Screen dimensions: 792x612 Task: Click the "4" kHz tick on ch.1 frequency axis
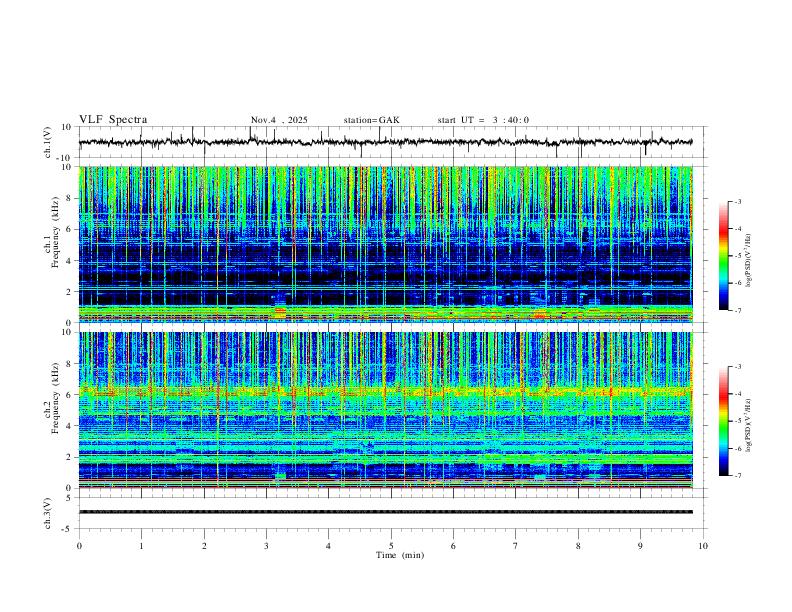click(70, 261)
